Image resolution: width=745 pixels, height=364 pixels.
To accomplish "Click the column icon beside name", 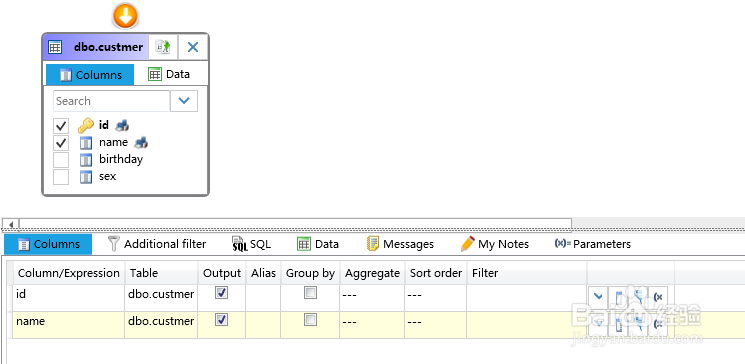I will (86, 143).
